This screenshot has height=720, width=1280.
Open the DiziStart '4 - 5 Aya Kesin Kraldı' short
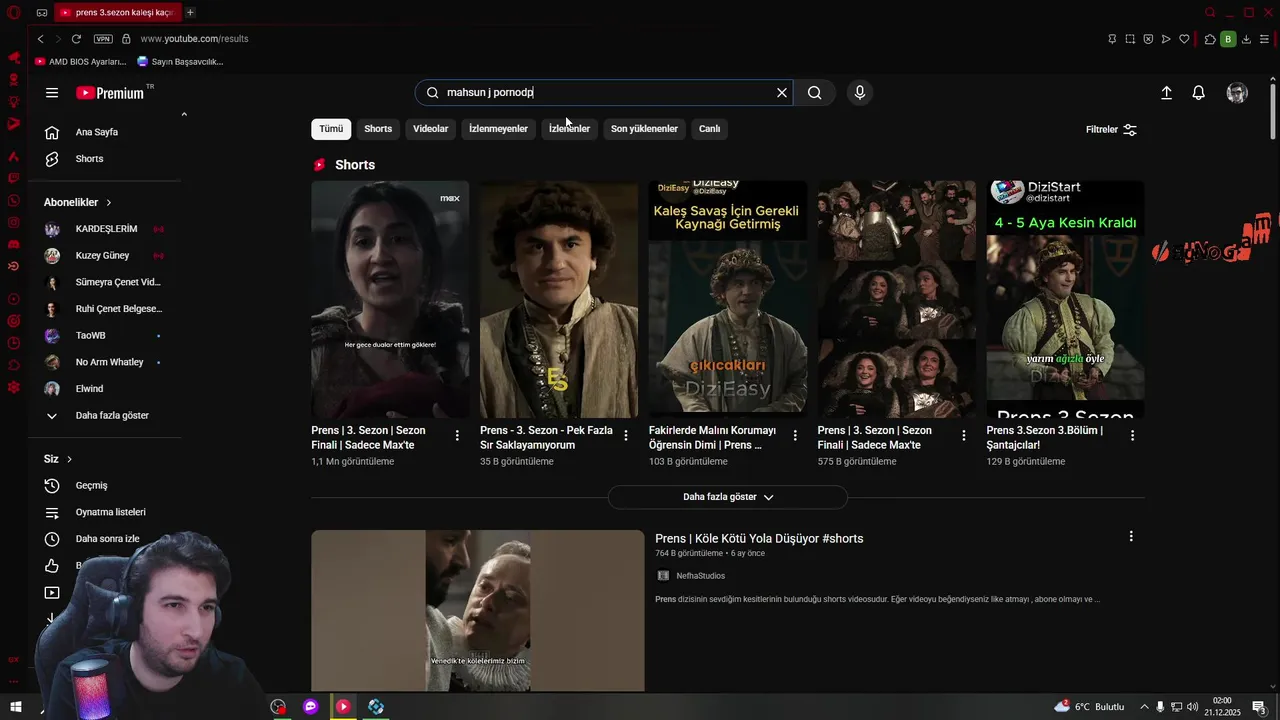[1065, 299]
